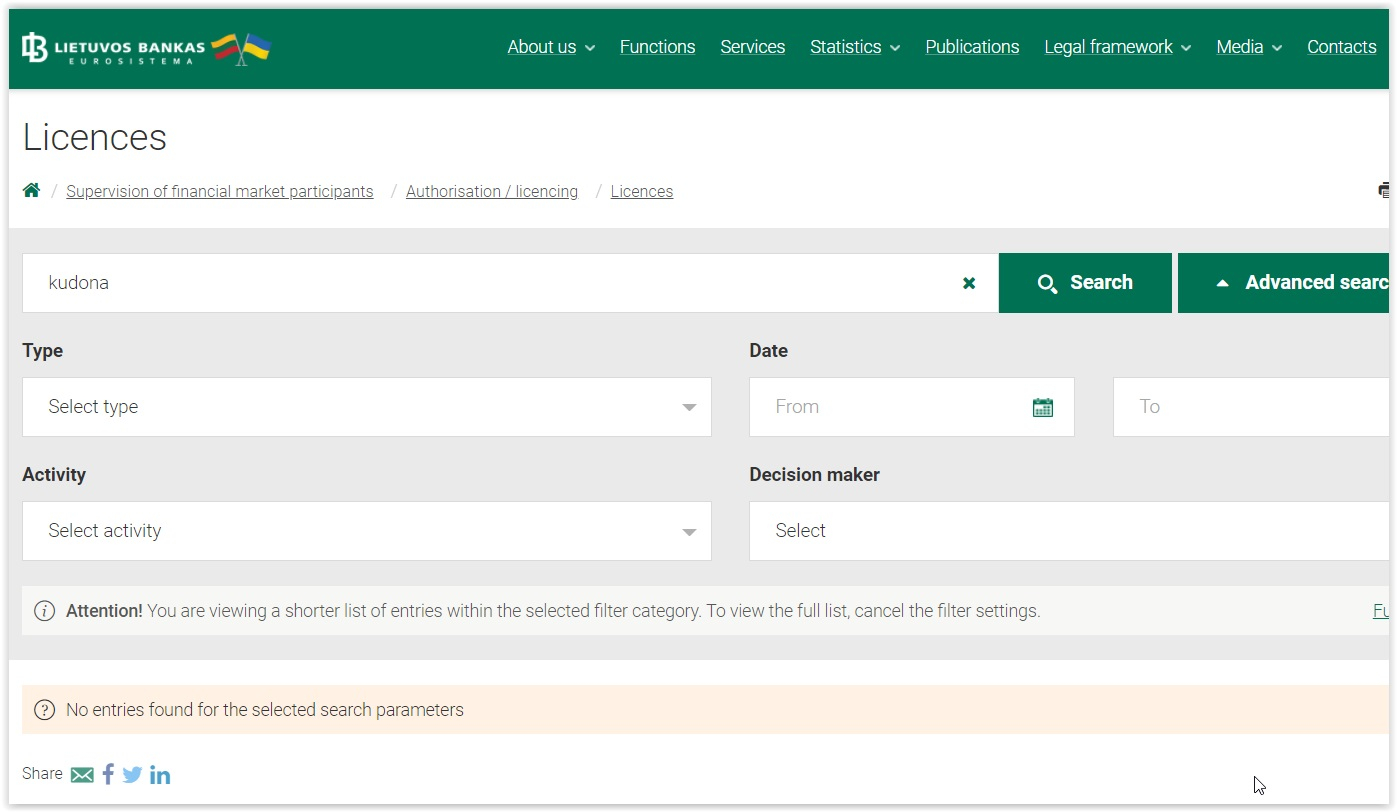The image size is (1397, 812).
Task: Open the Statistics menu
Action: [x=854, y=47]
